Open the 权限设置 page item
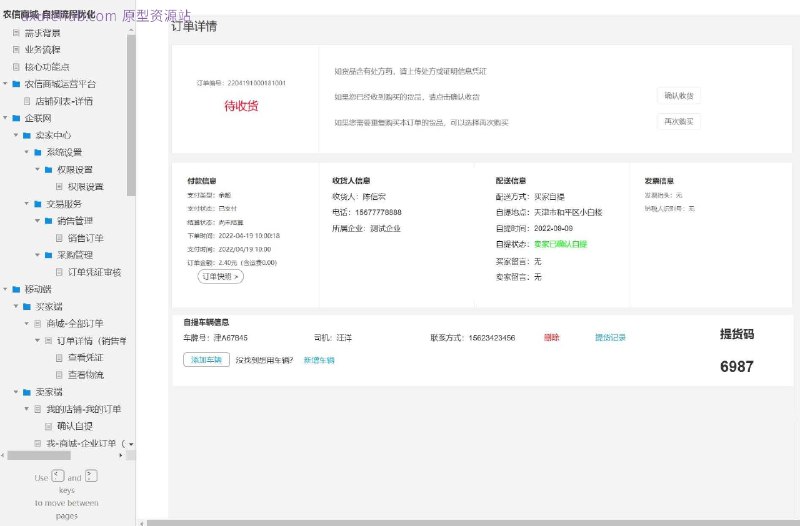 point(85,187)
